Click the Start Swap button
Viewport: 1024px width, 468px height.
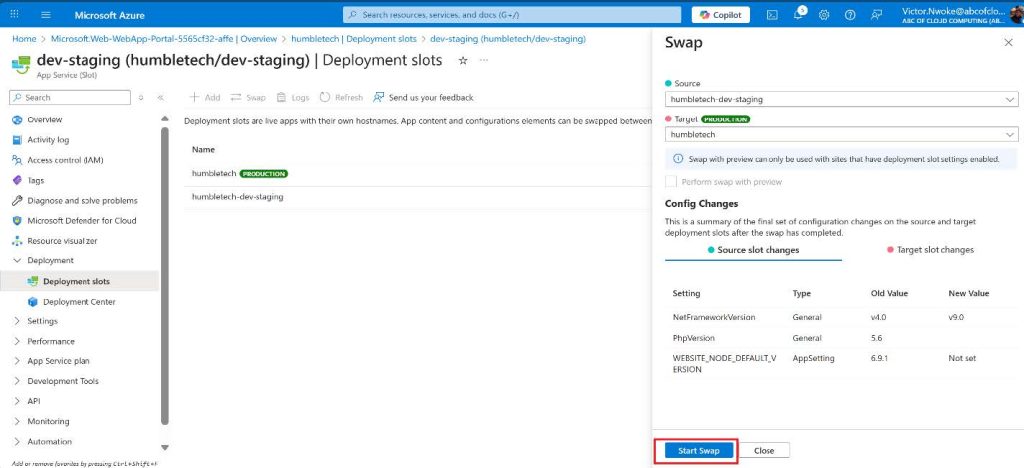(x=699, y=451)
